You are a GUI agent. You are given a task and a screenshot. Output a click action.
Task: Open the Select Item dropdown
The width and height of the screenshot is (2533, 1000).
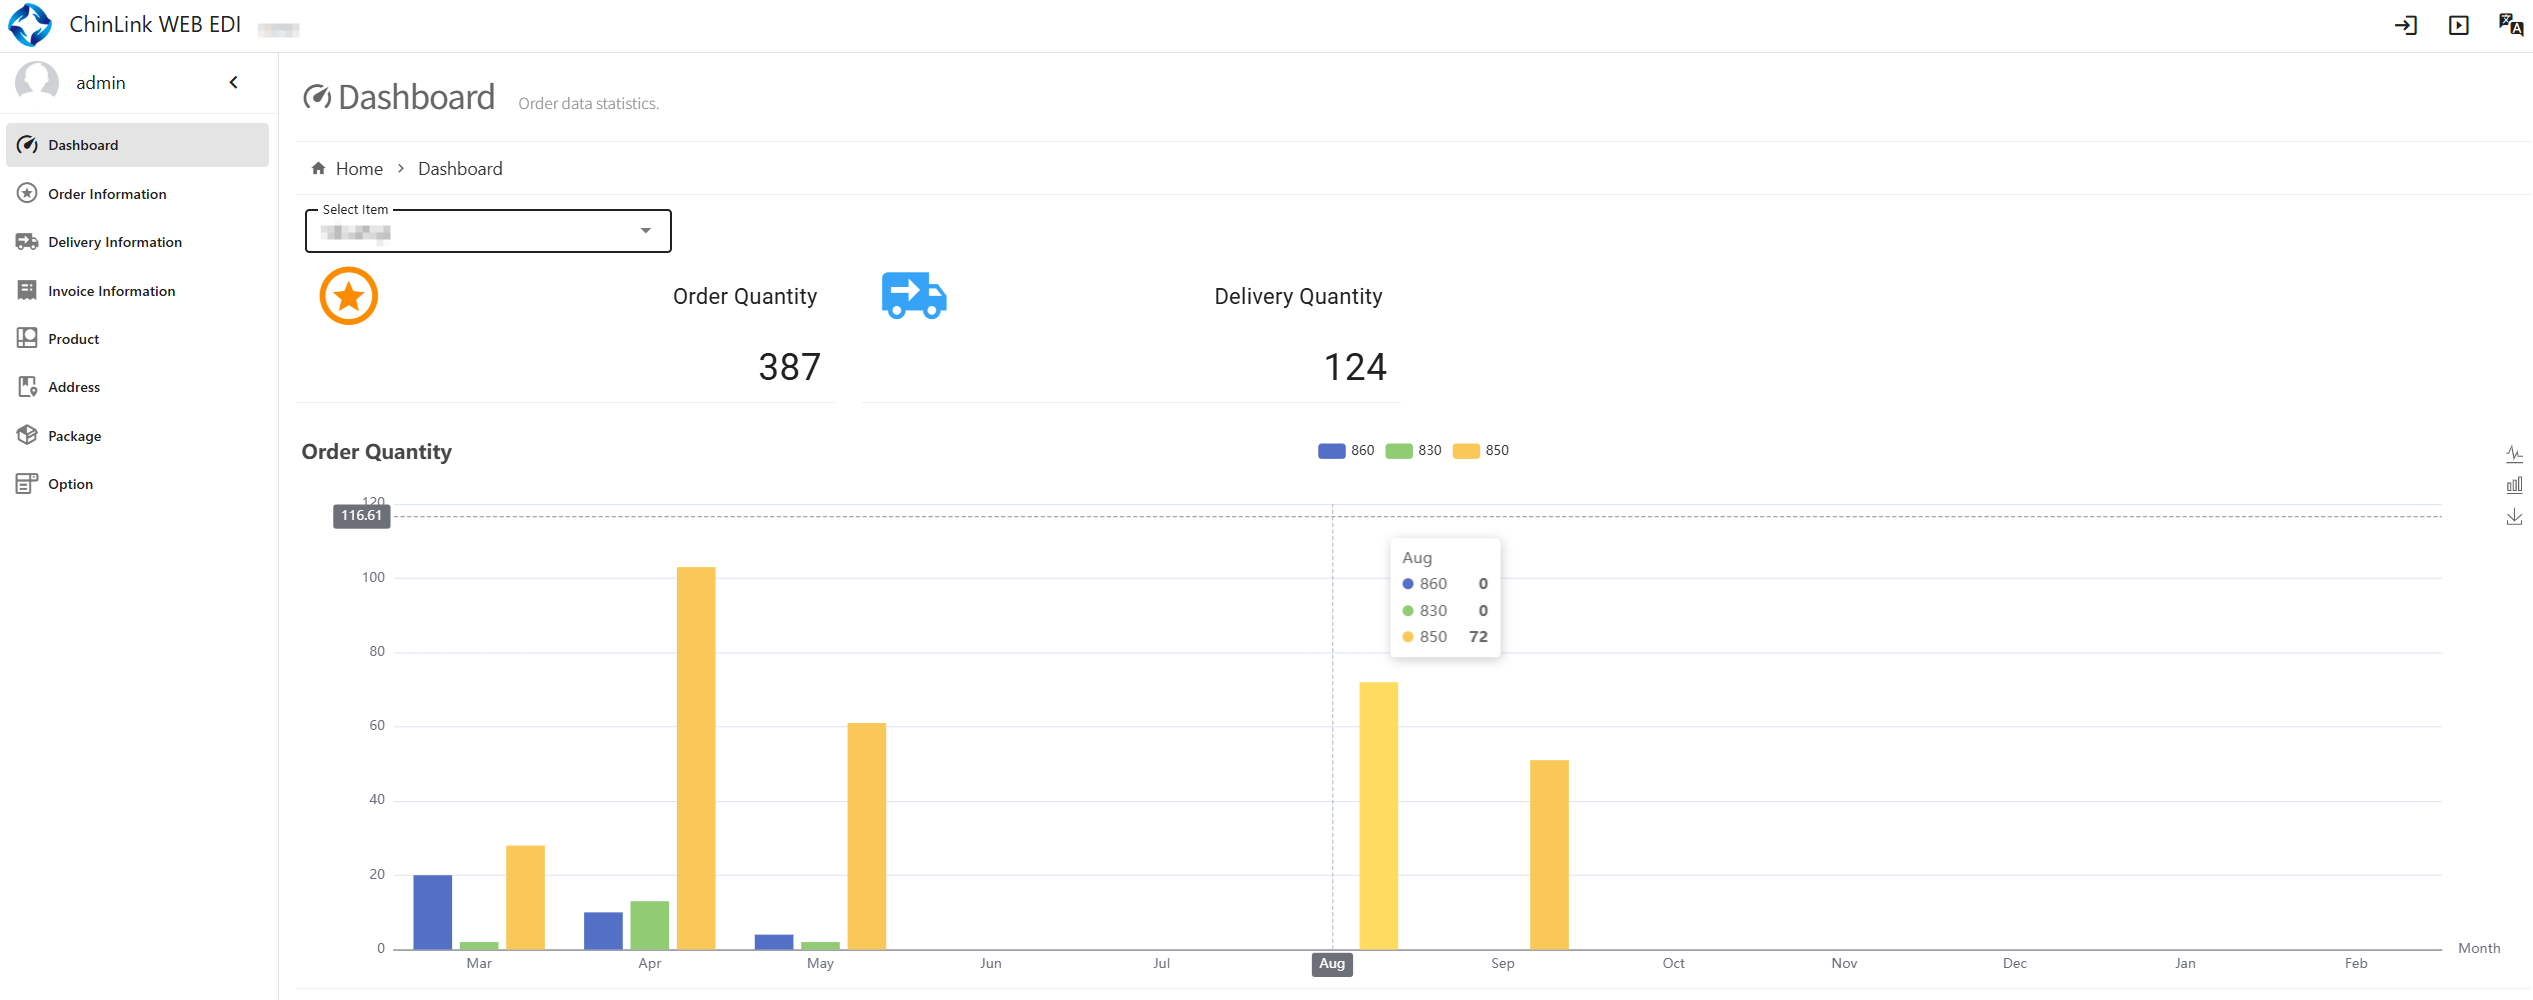488,232
